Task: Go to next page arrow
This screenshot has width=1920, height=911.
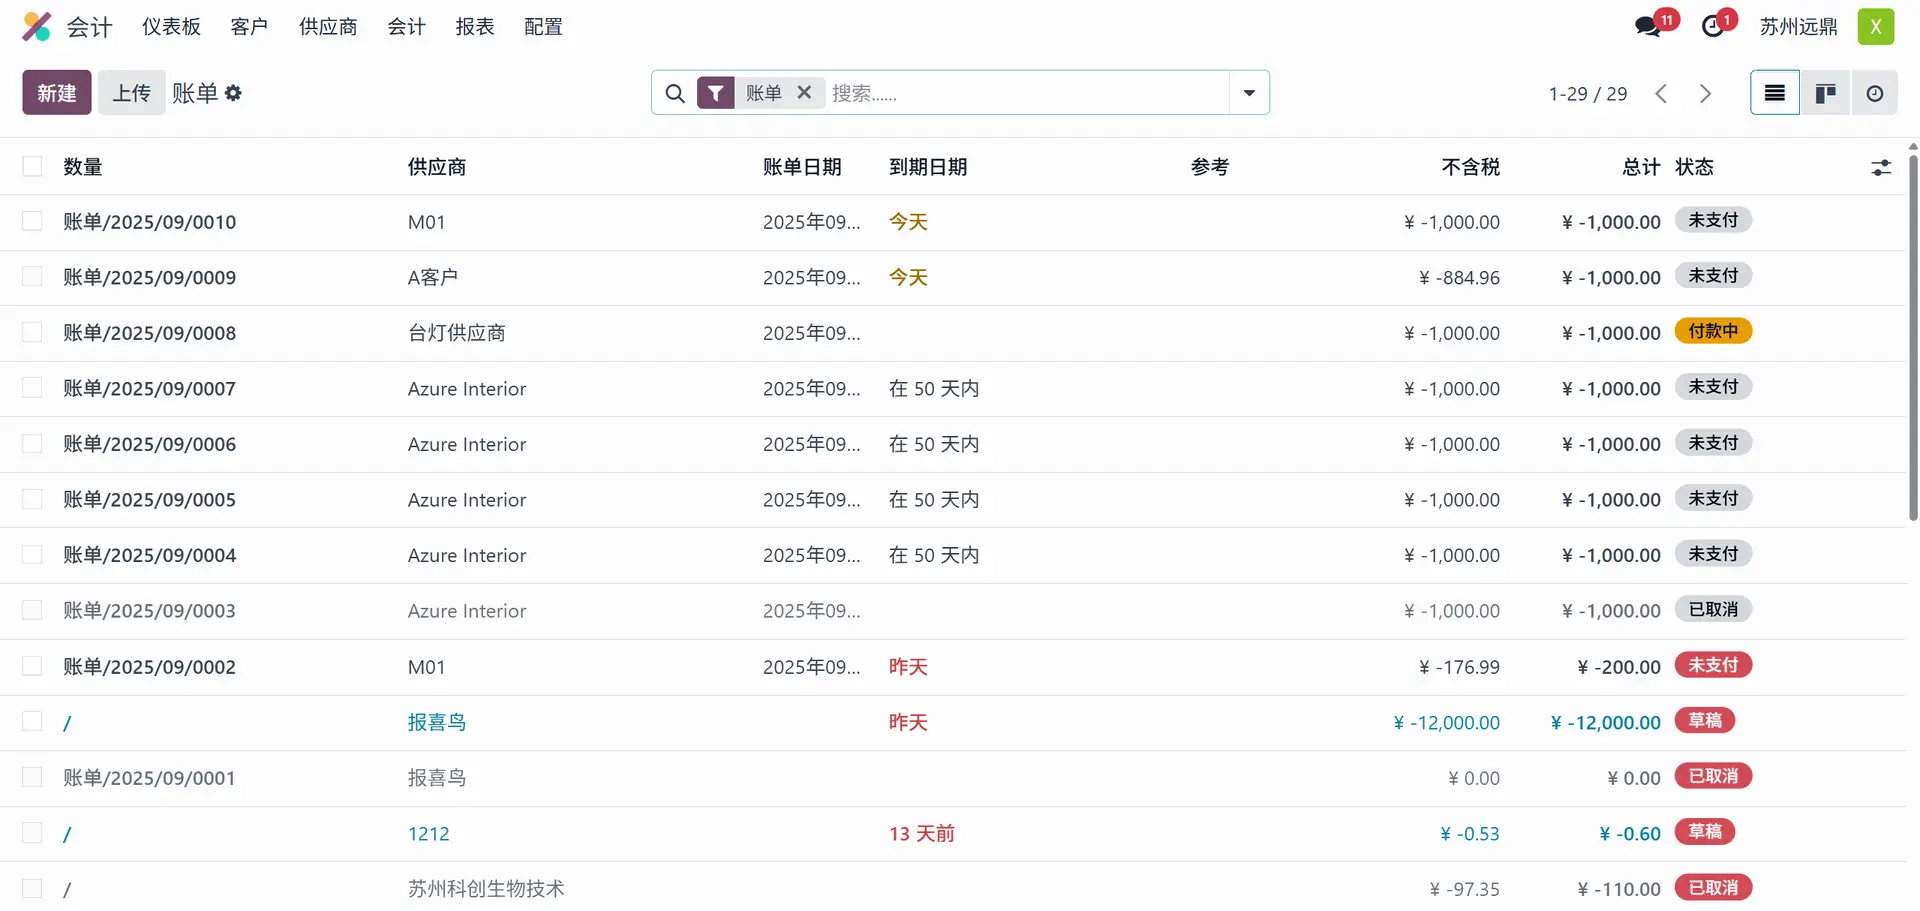Action: pyautogui.click(x=1706, y=93)
